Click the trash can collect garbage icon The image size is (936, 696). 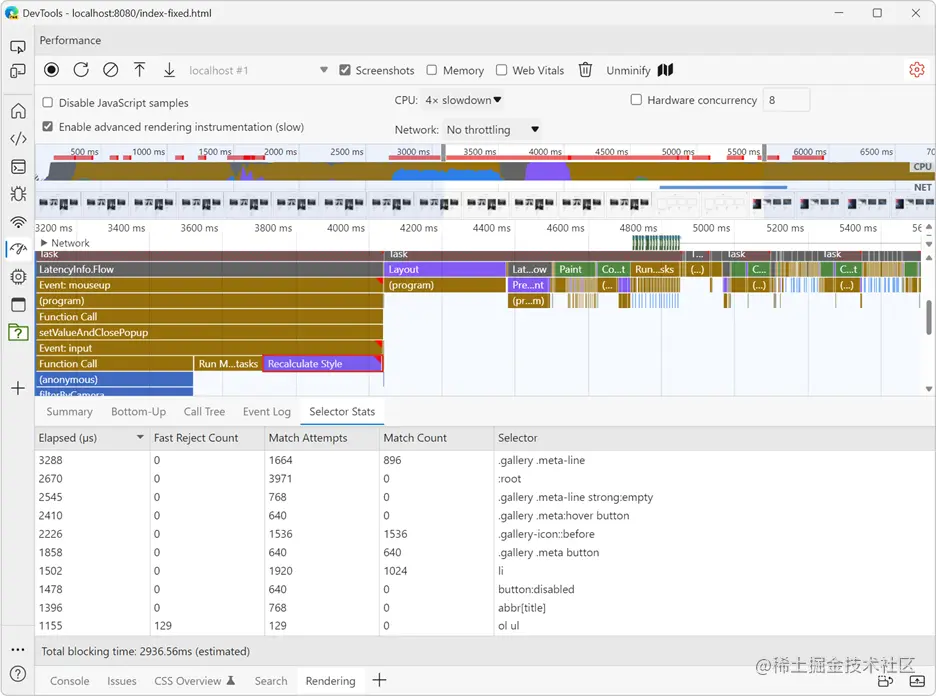point(586,70)
